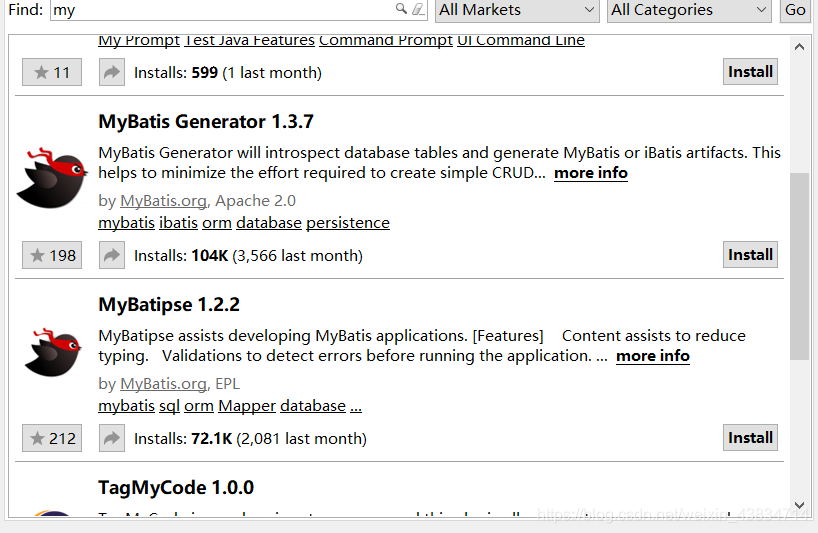Clear the Find field with eraser icon
The height and width of the screenshot is (533, 818).
(x=418, y=8)
